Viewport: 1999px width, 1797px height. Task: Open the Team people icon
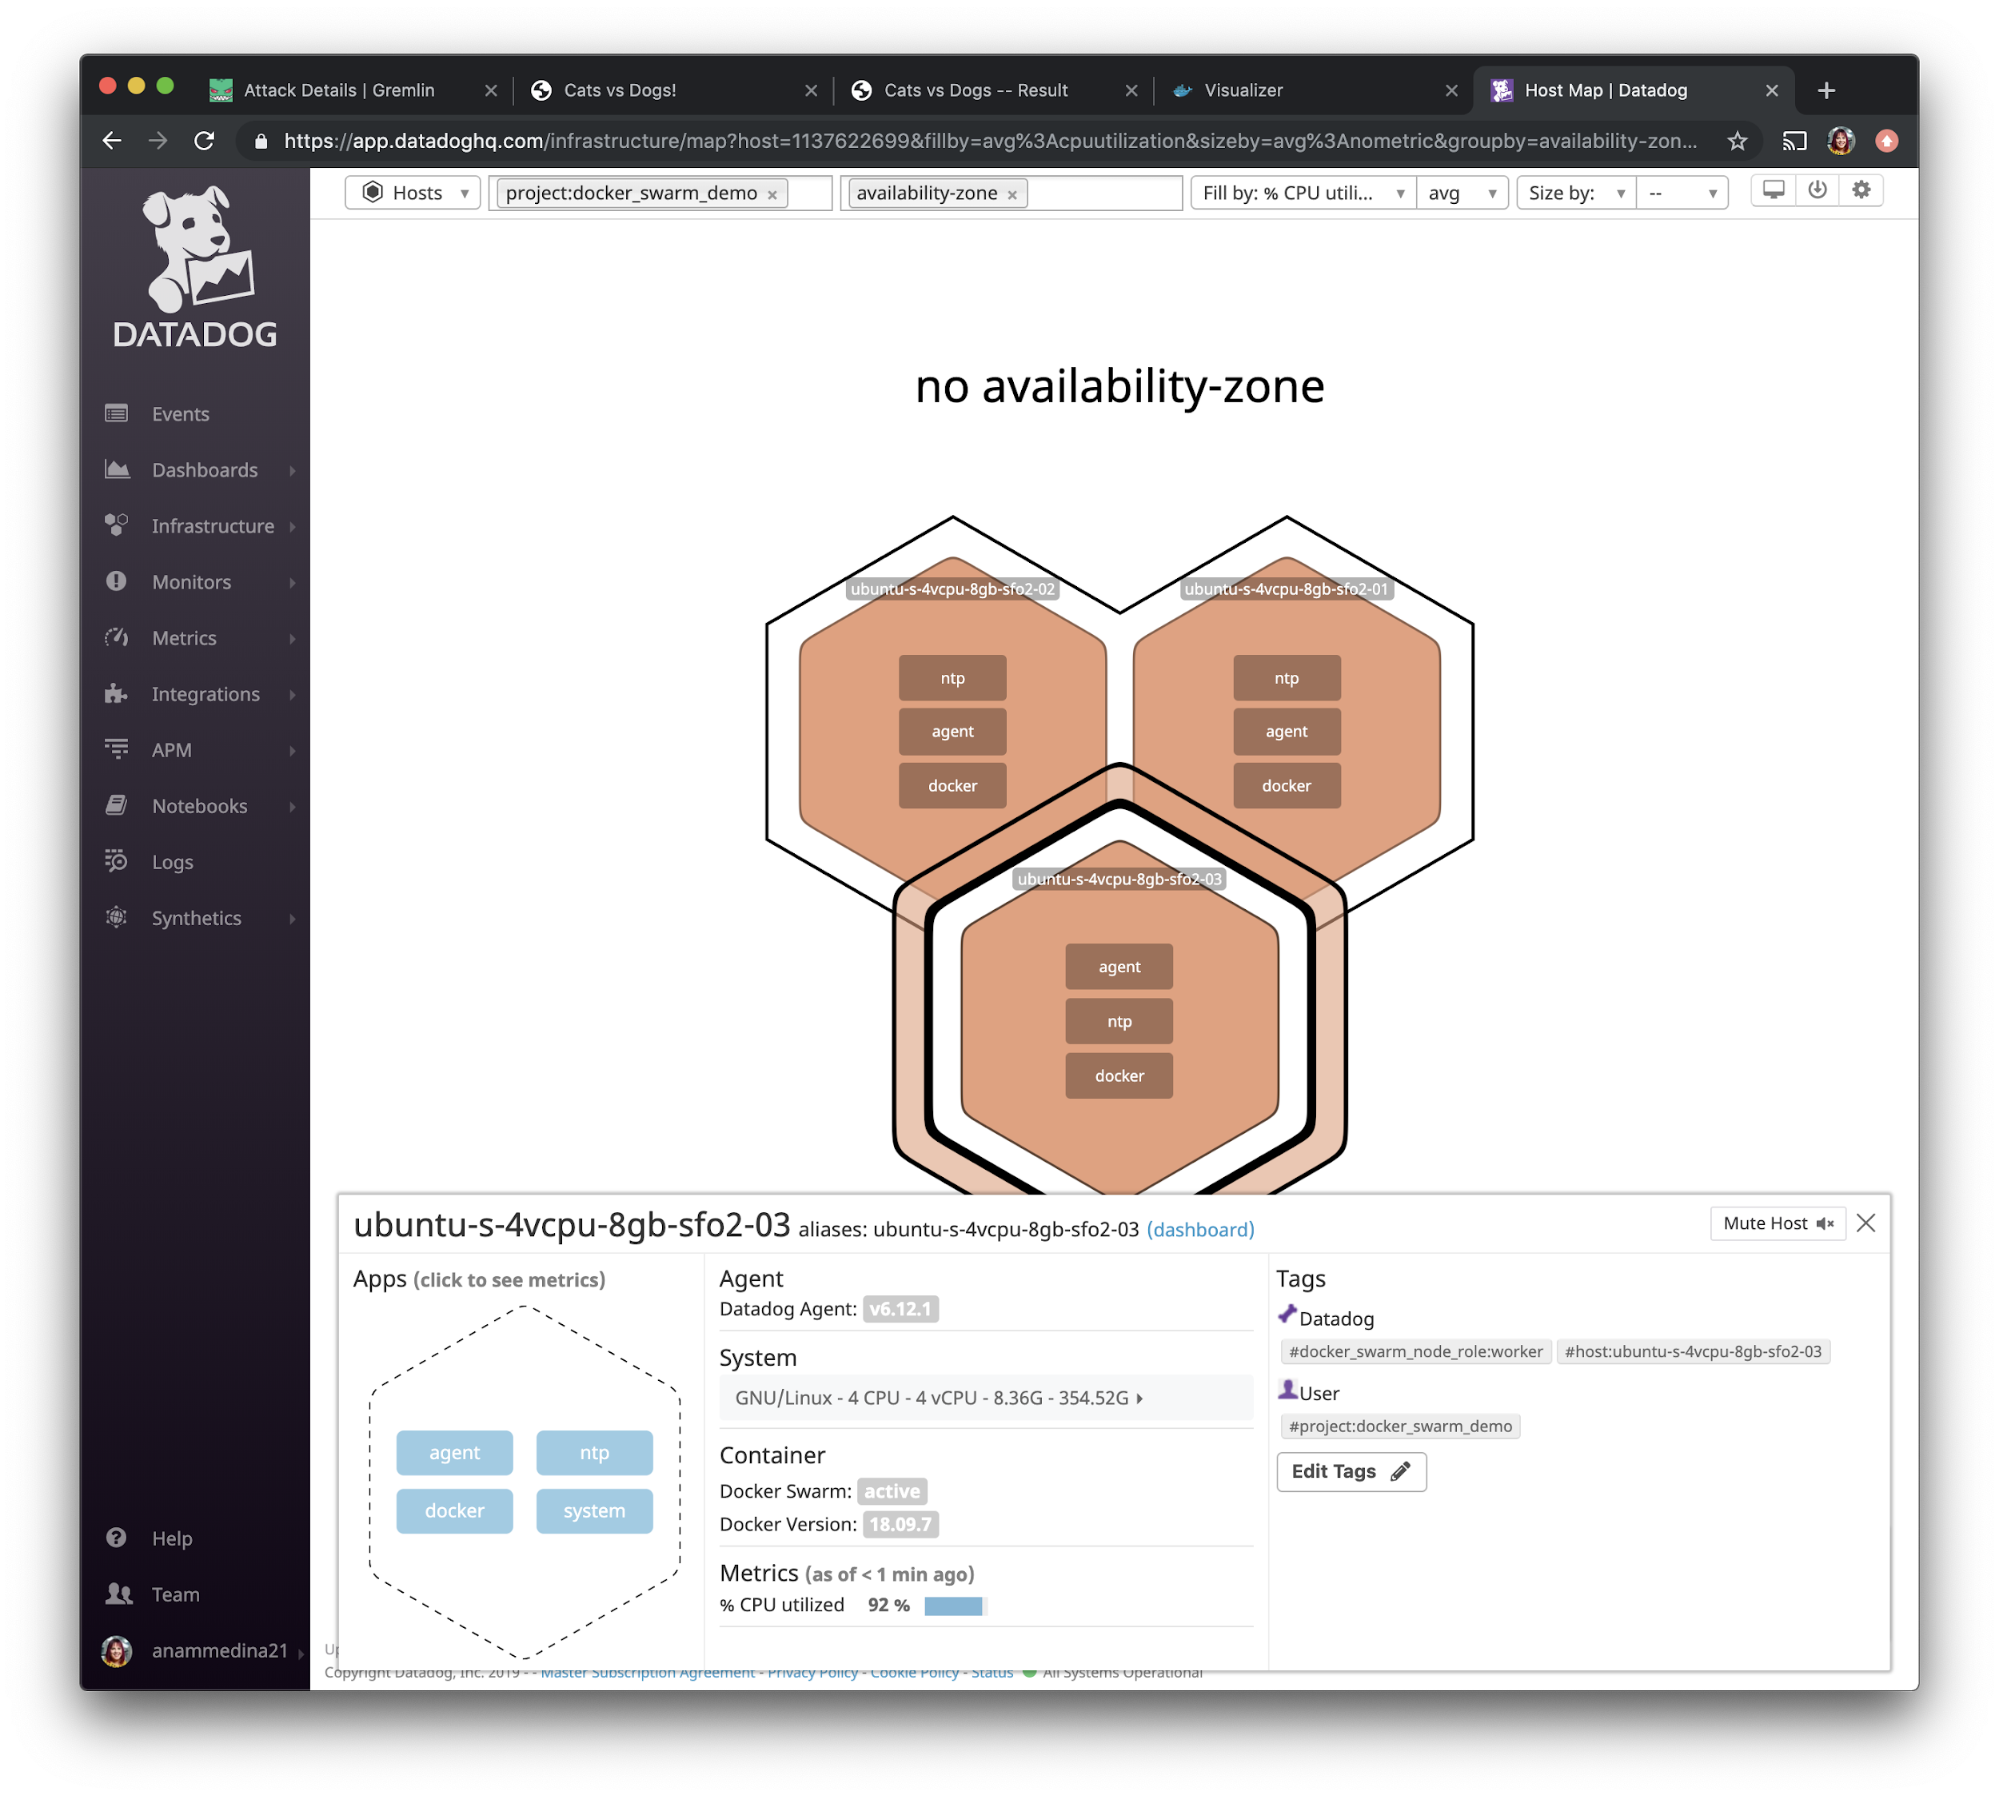click(x=119, y=1593)
